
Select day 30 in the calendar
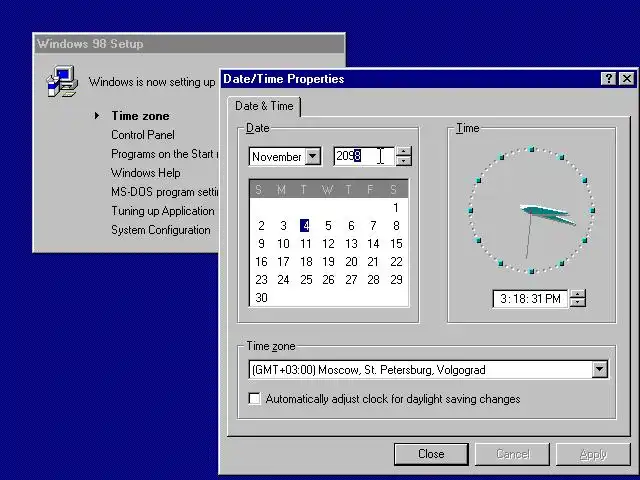[261, 298]
